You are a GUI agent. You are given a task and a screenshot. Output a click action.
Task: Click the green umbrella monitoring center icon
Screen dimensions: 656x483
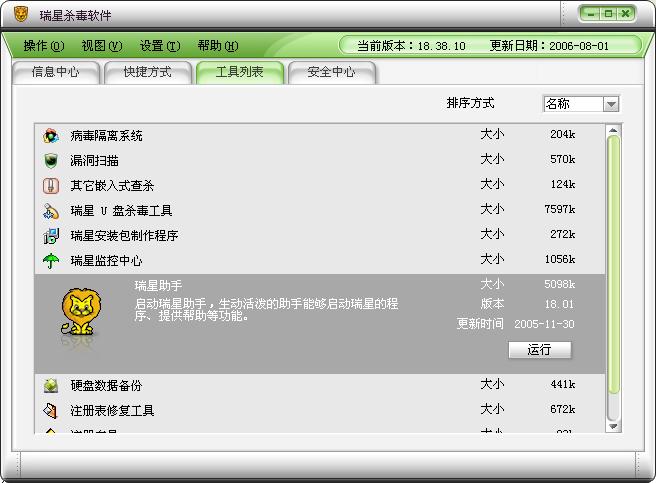click(x=51, y=261)
